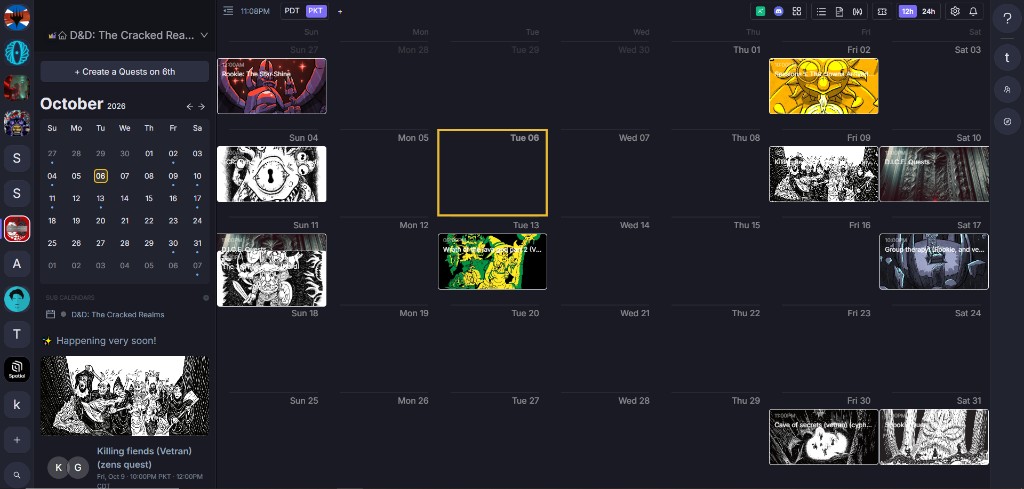The image size is (1024, 489).
Task: Open the skull mask artwork server icon
Action: (x=17, y=123)
